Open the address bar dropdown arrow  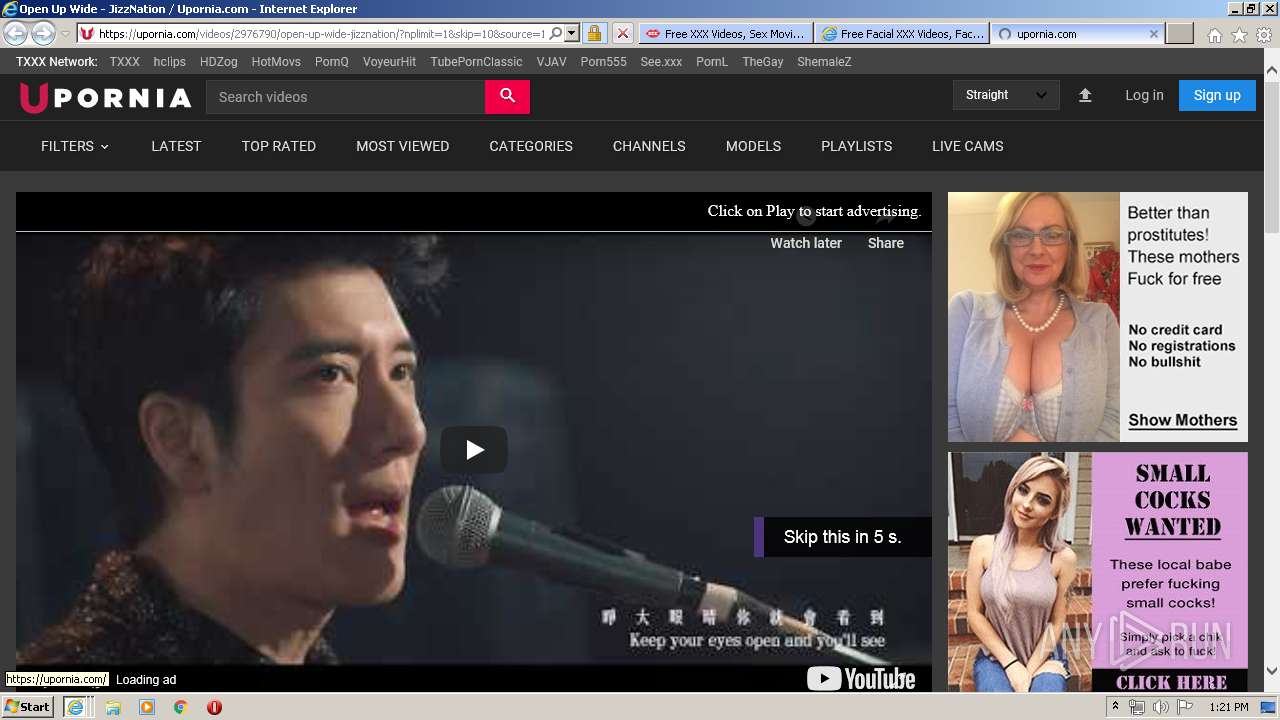(572, 33)
